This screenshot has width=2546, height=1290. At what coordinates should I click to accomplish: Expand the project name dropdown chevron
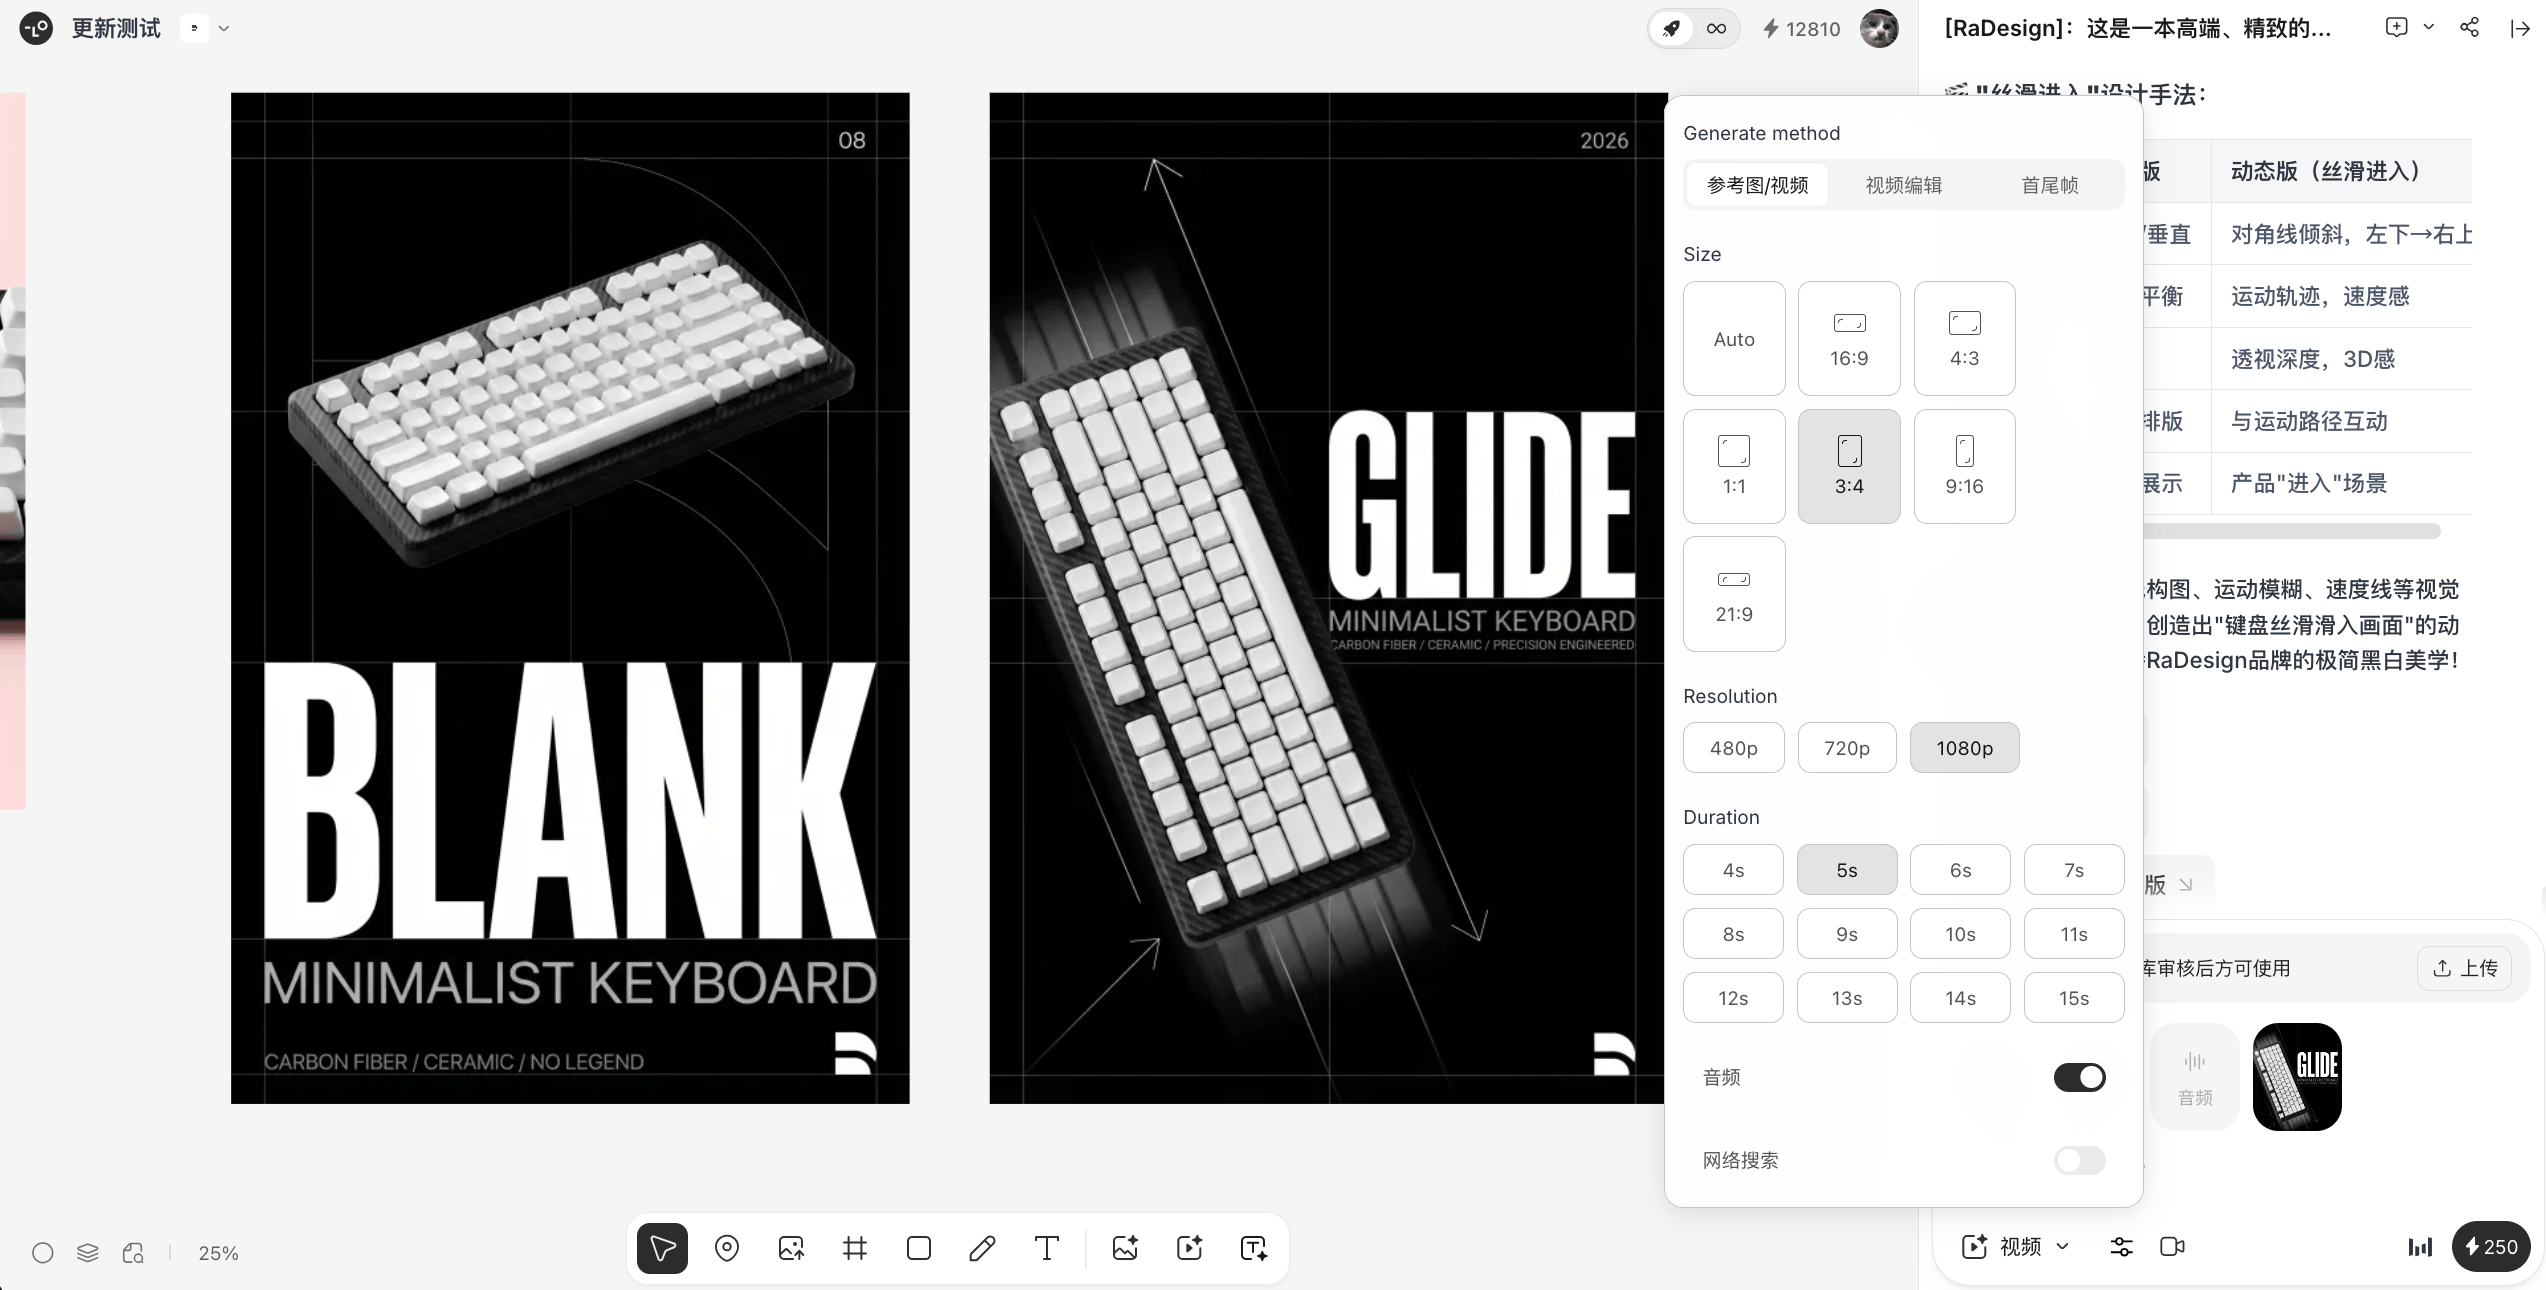(x=224, y=28)
